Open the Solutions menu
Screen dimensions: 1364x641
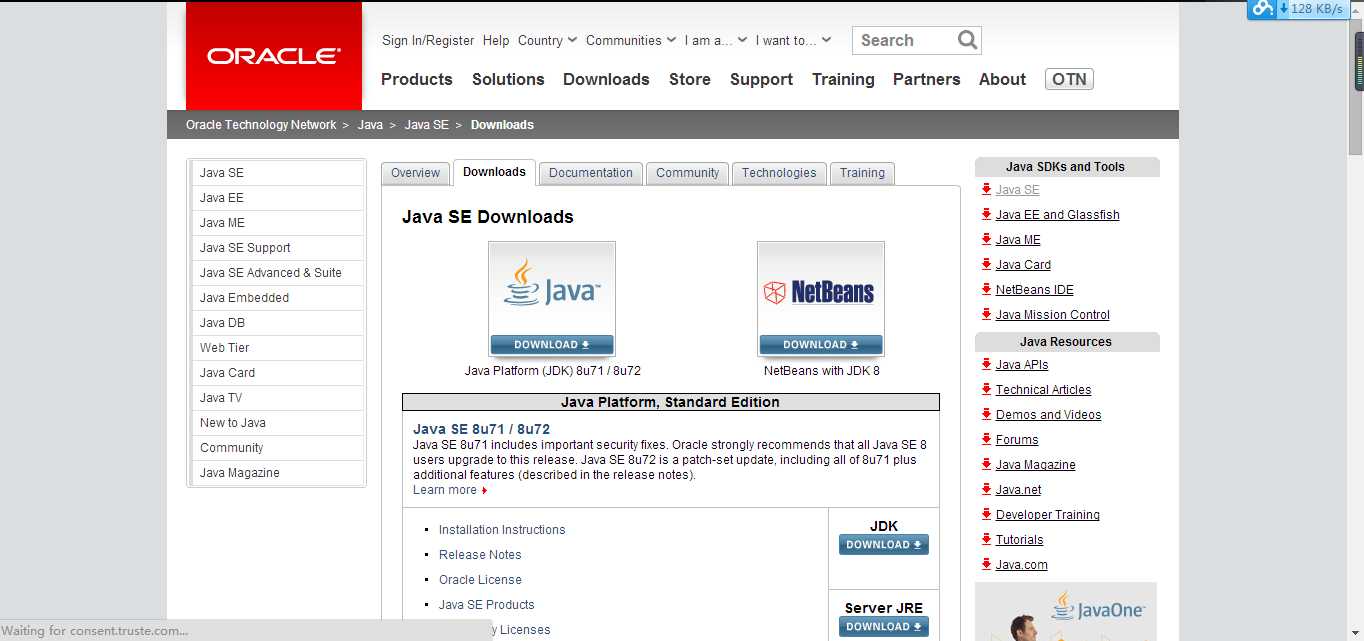tap(508, 79)
